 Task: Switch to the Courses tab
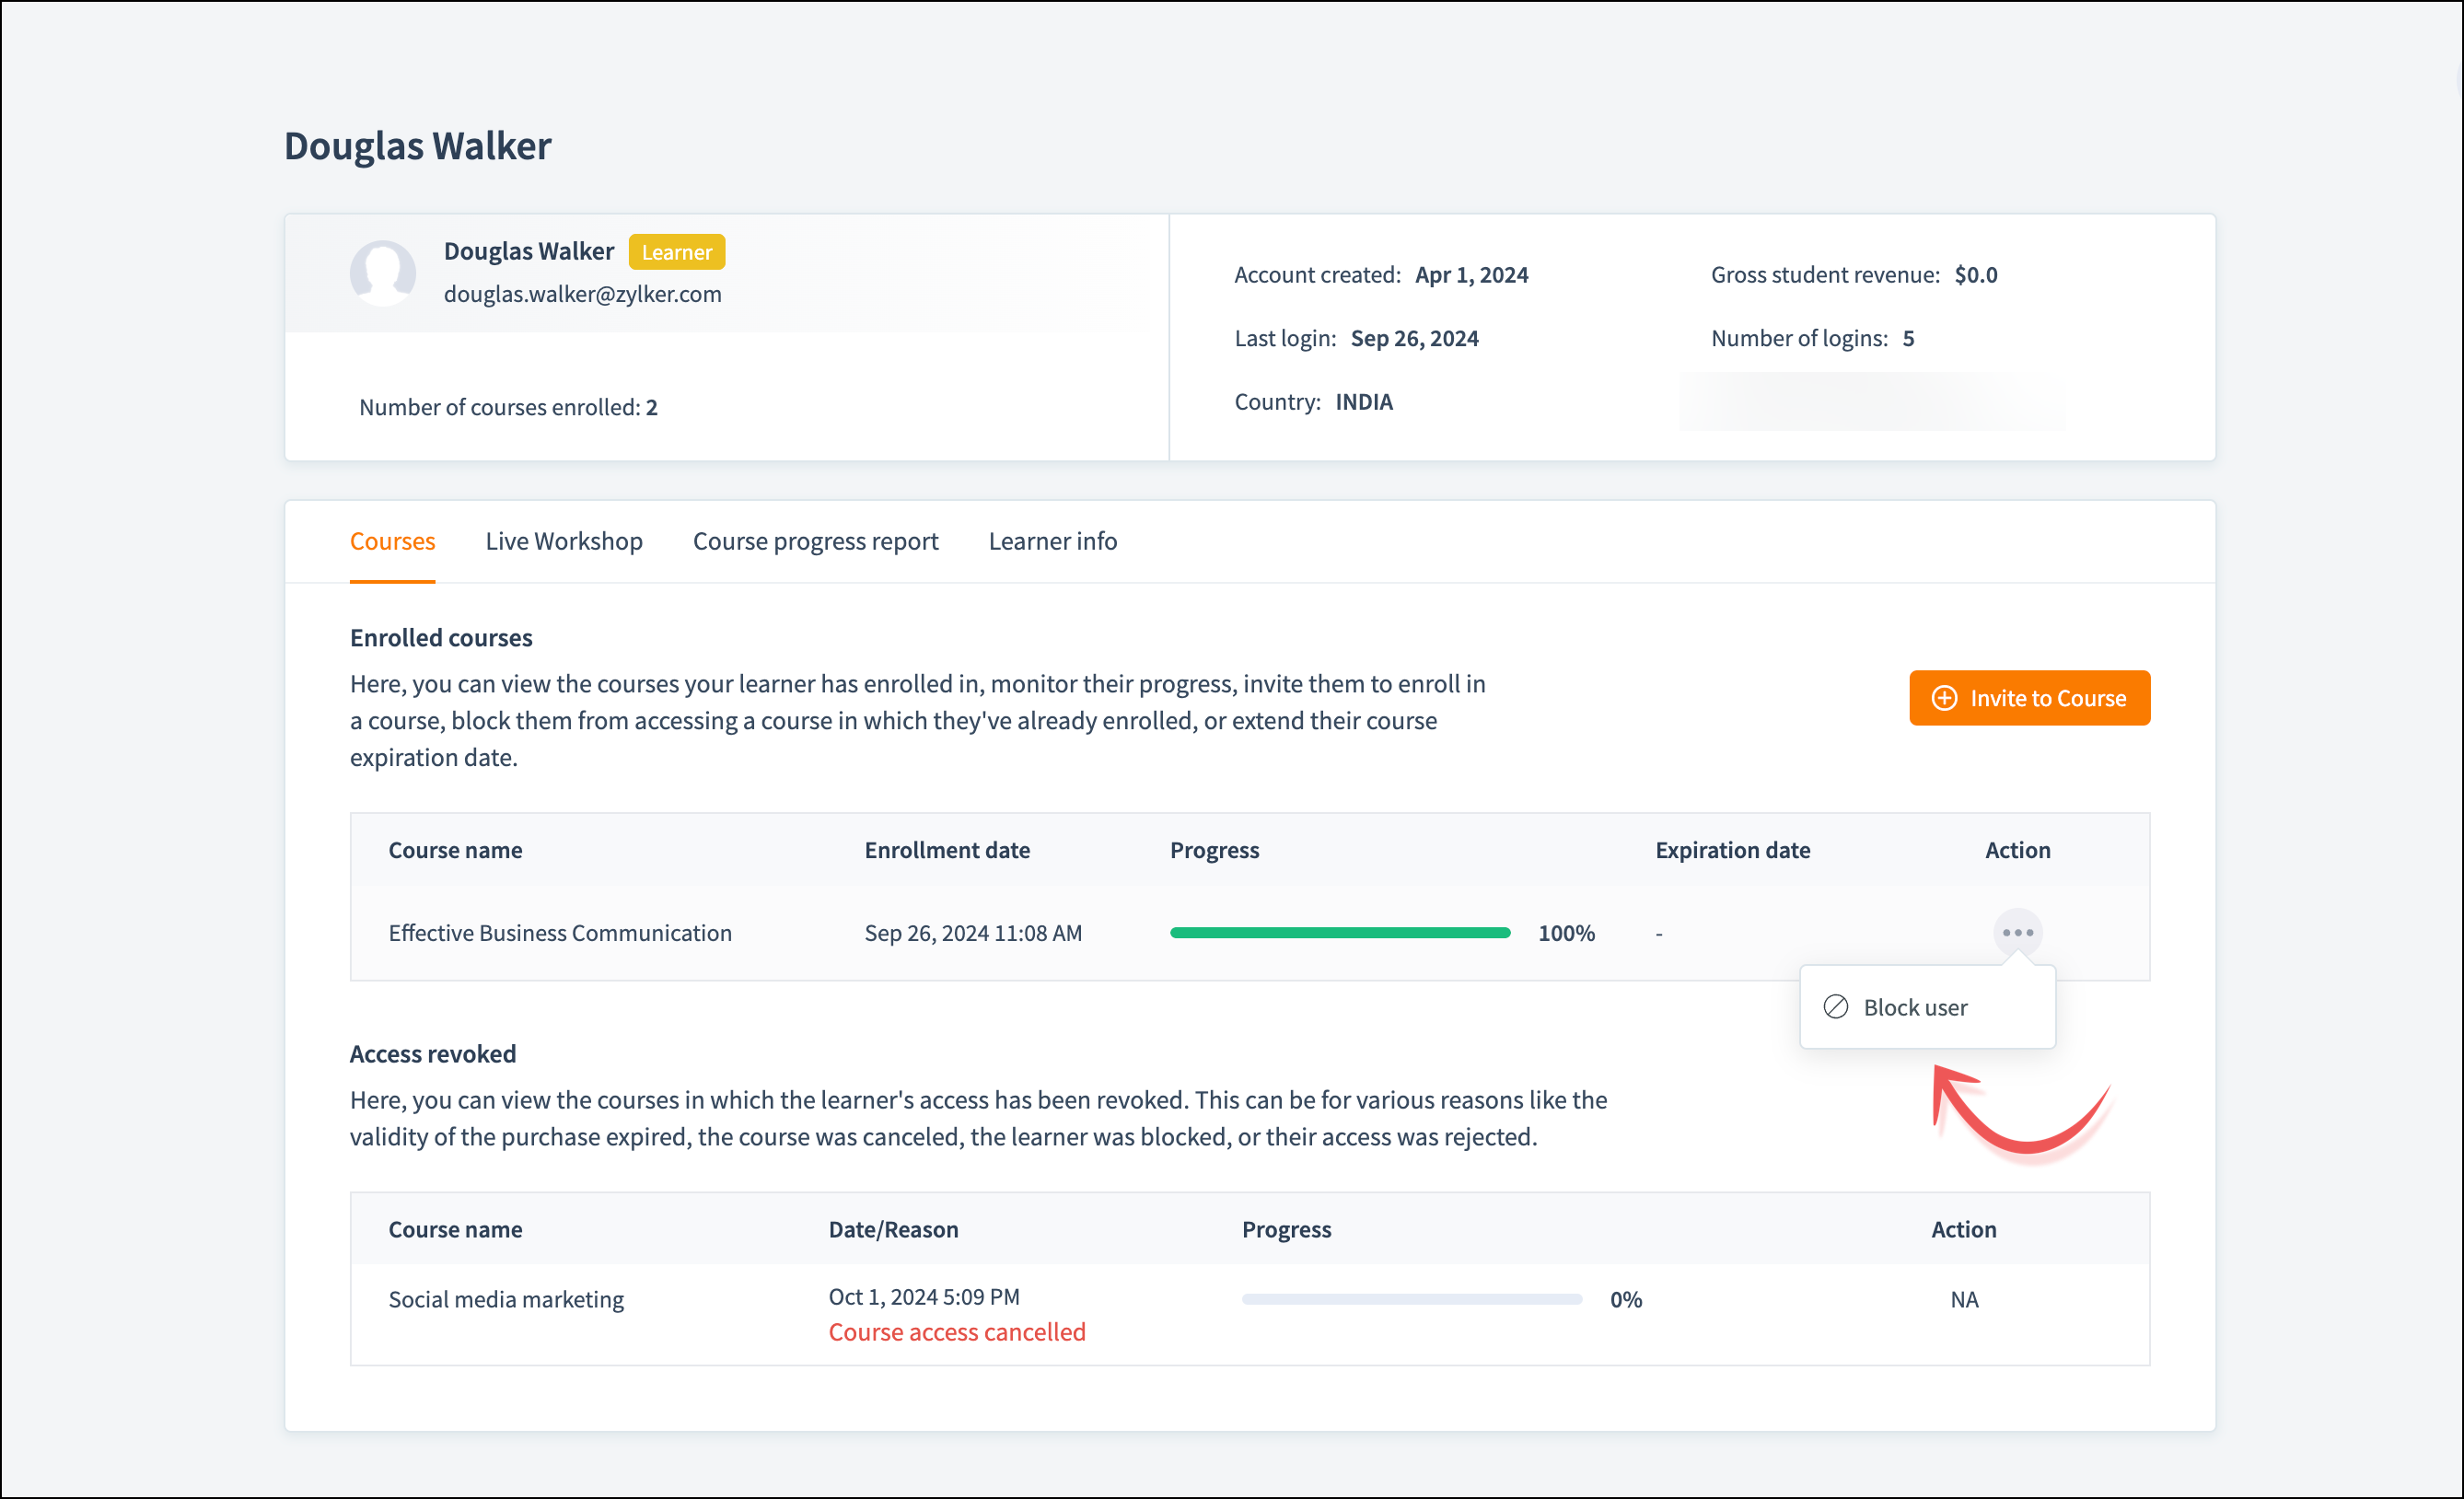click(392, 541)
